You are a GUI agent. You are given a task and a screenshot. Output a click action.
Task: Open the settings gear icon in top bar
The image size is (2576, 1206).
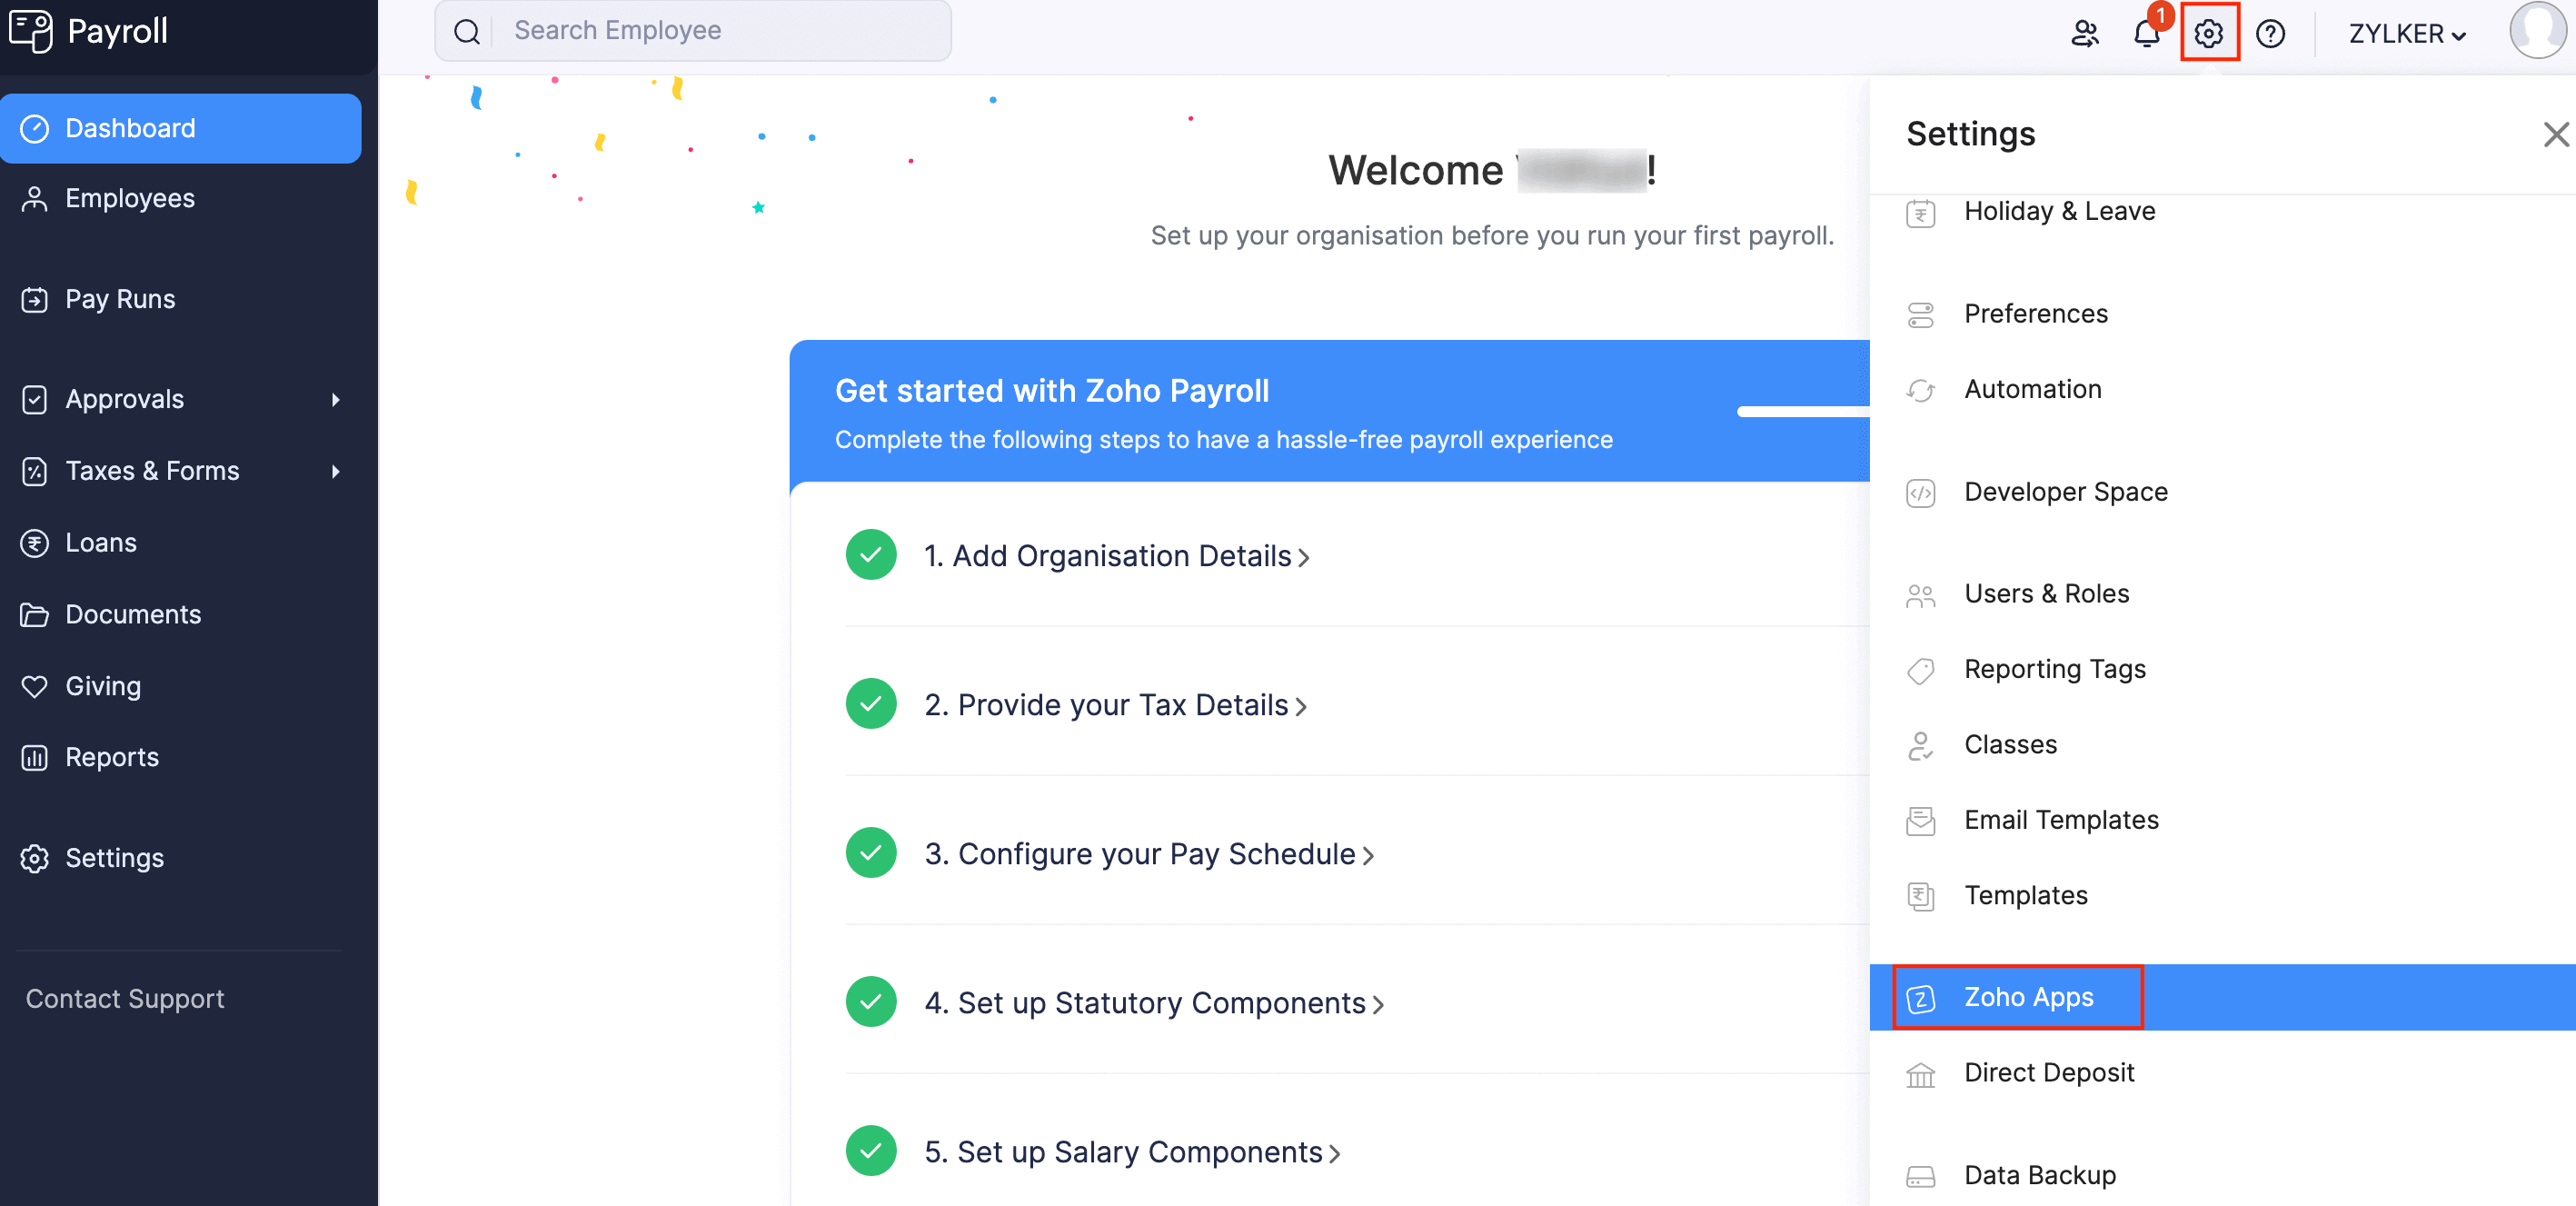pos(2208,33)
